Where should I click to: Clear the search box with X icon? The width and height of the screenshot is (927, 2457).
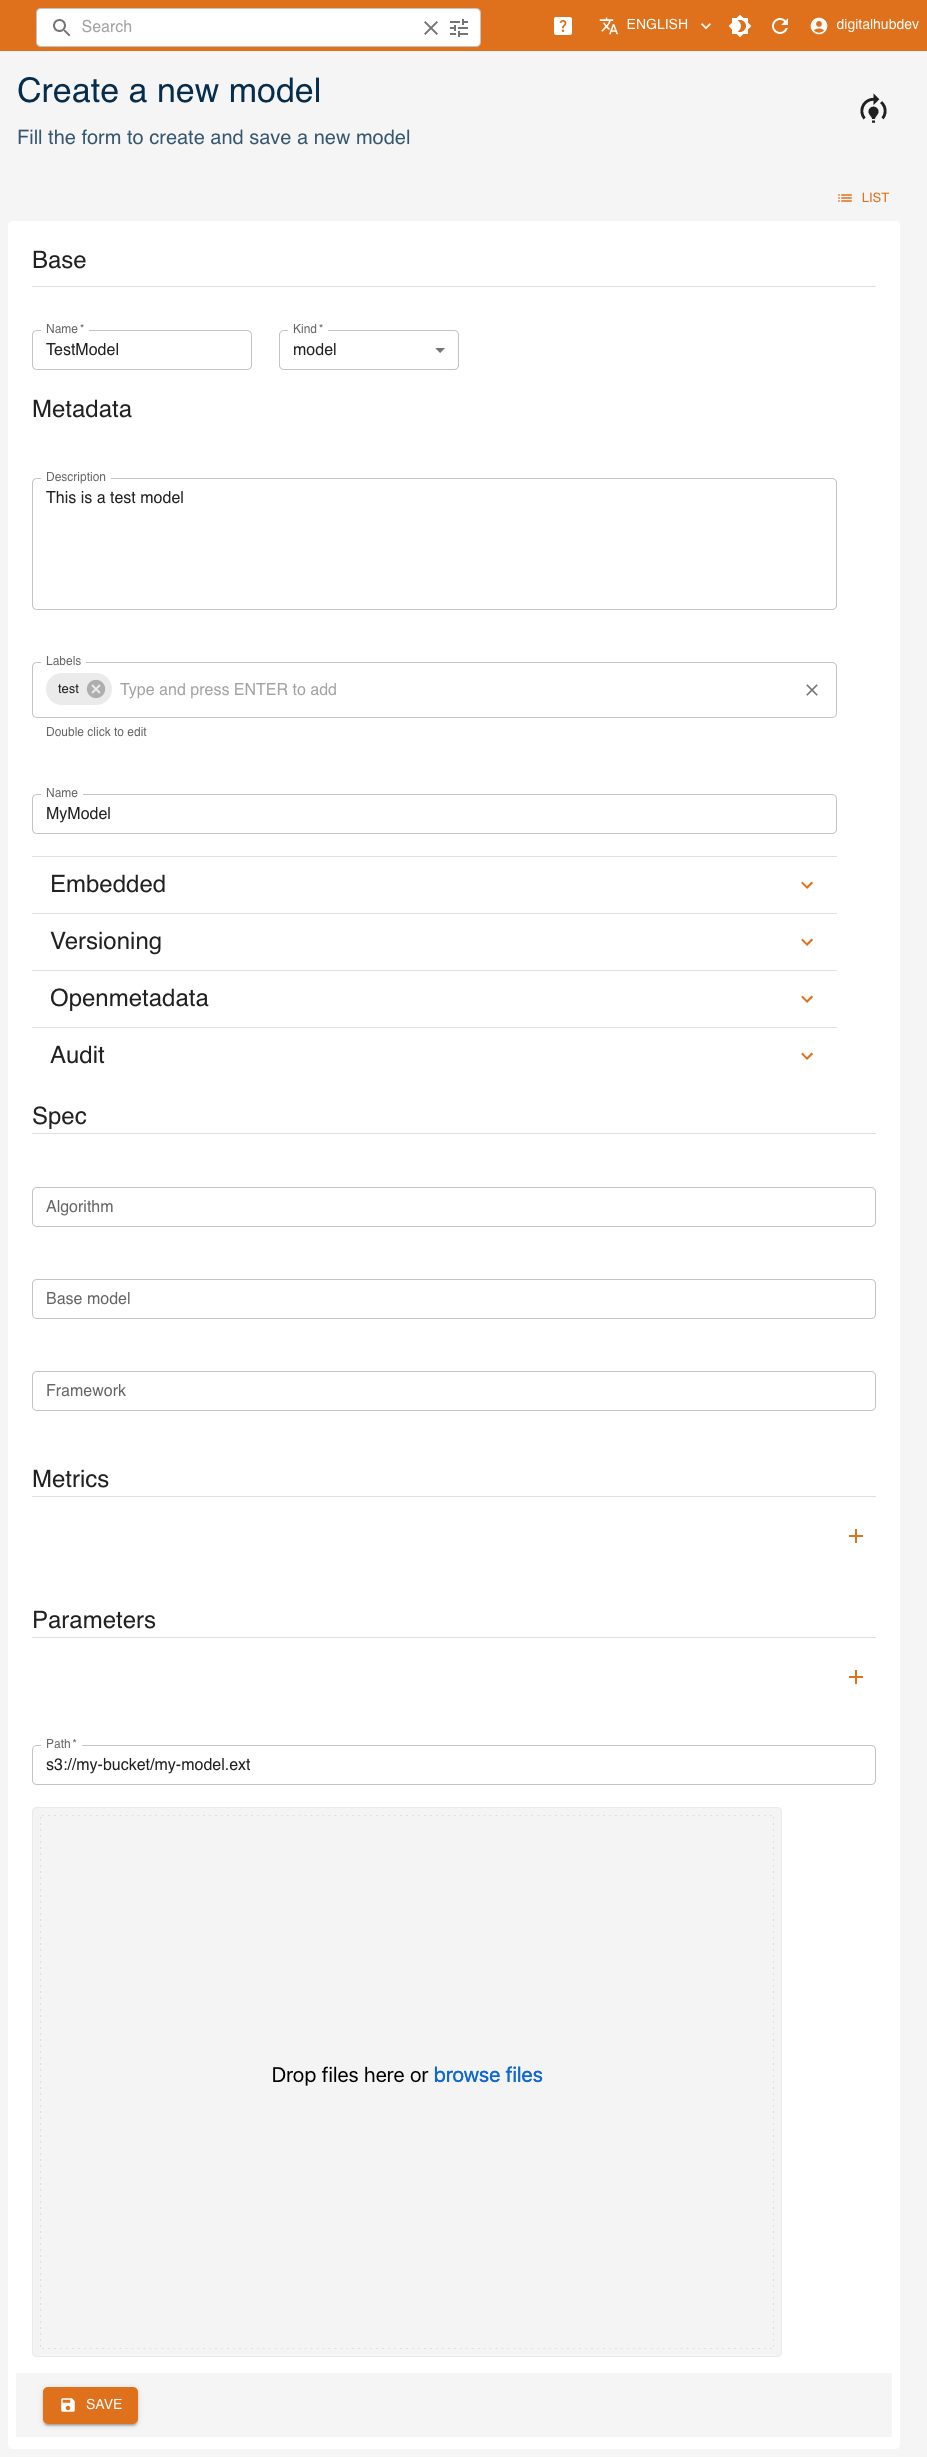point(431,28)
